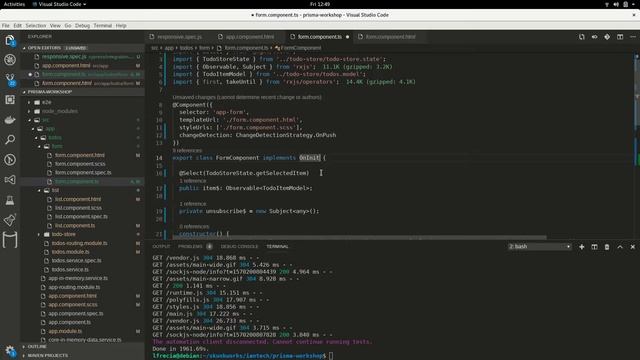Click the network indicator in top bar
Screen dimensions: 640x360
click(x=607, y=4)
